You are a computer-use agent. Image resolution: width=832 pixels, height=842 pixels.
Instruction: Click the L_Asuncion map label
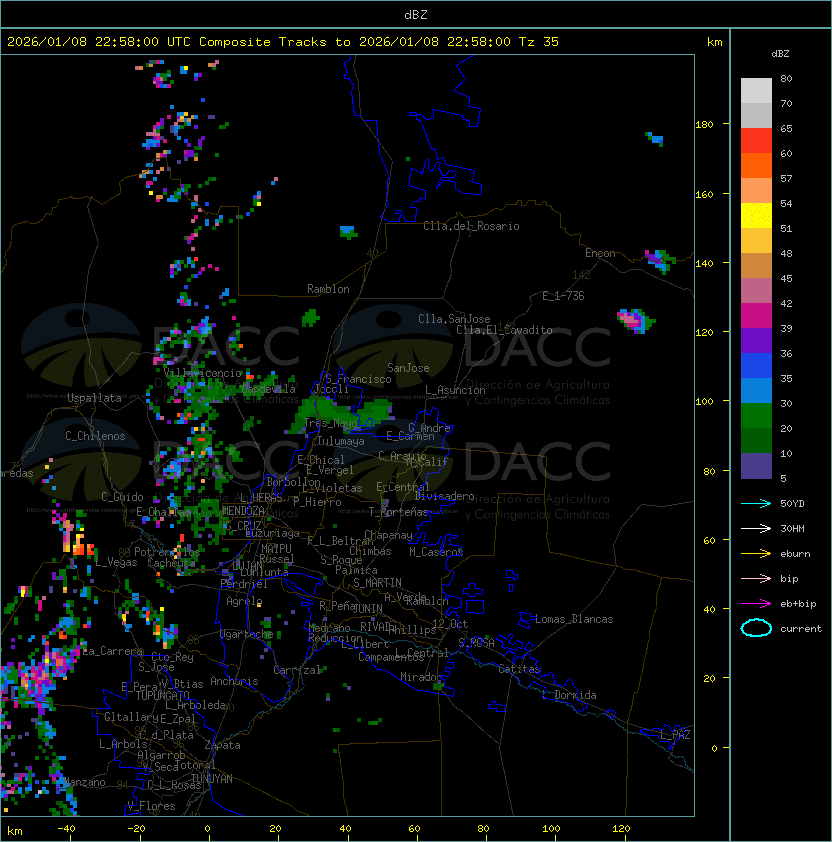point(455,390)
